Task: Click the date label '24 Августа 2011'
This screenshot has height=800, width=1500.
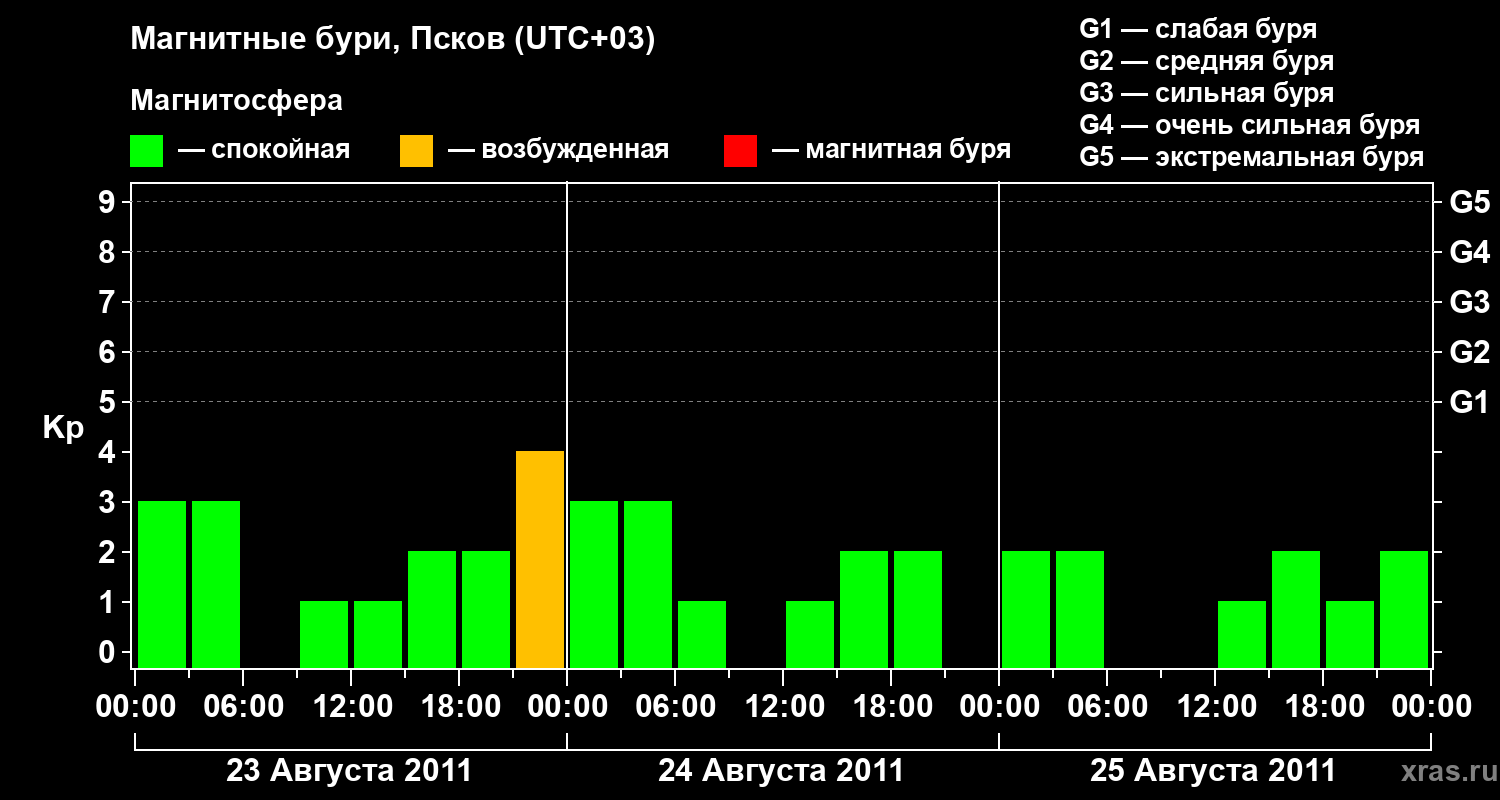Action: pyautogui.click(x=780, y=771)
